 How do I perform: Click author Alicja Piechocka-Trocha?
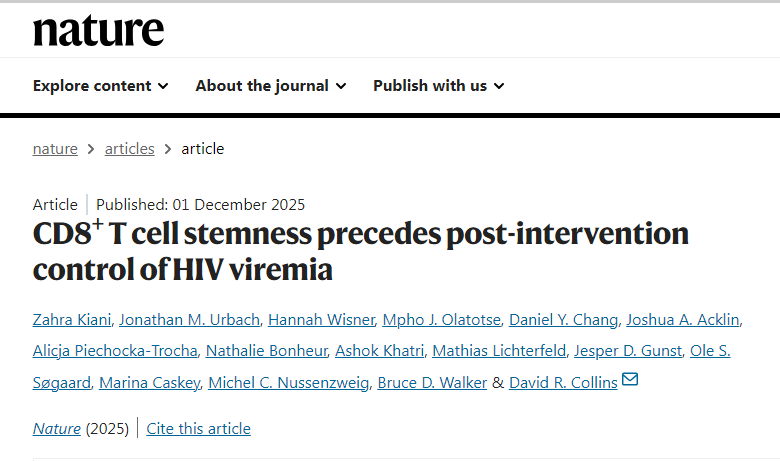(114, 351)
